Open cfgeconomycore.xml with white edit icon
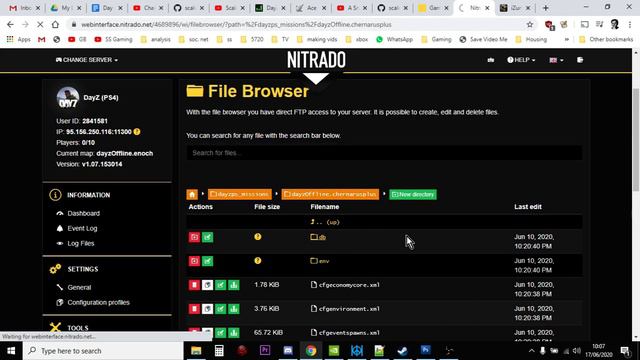Screen dimensions: 640x360 [207, 285]
